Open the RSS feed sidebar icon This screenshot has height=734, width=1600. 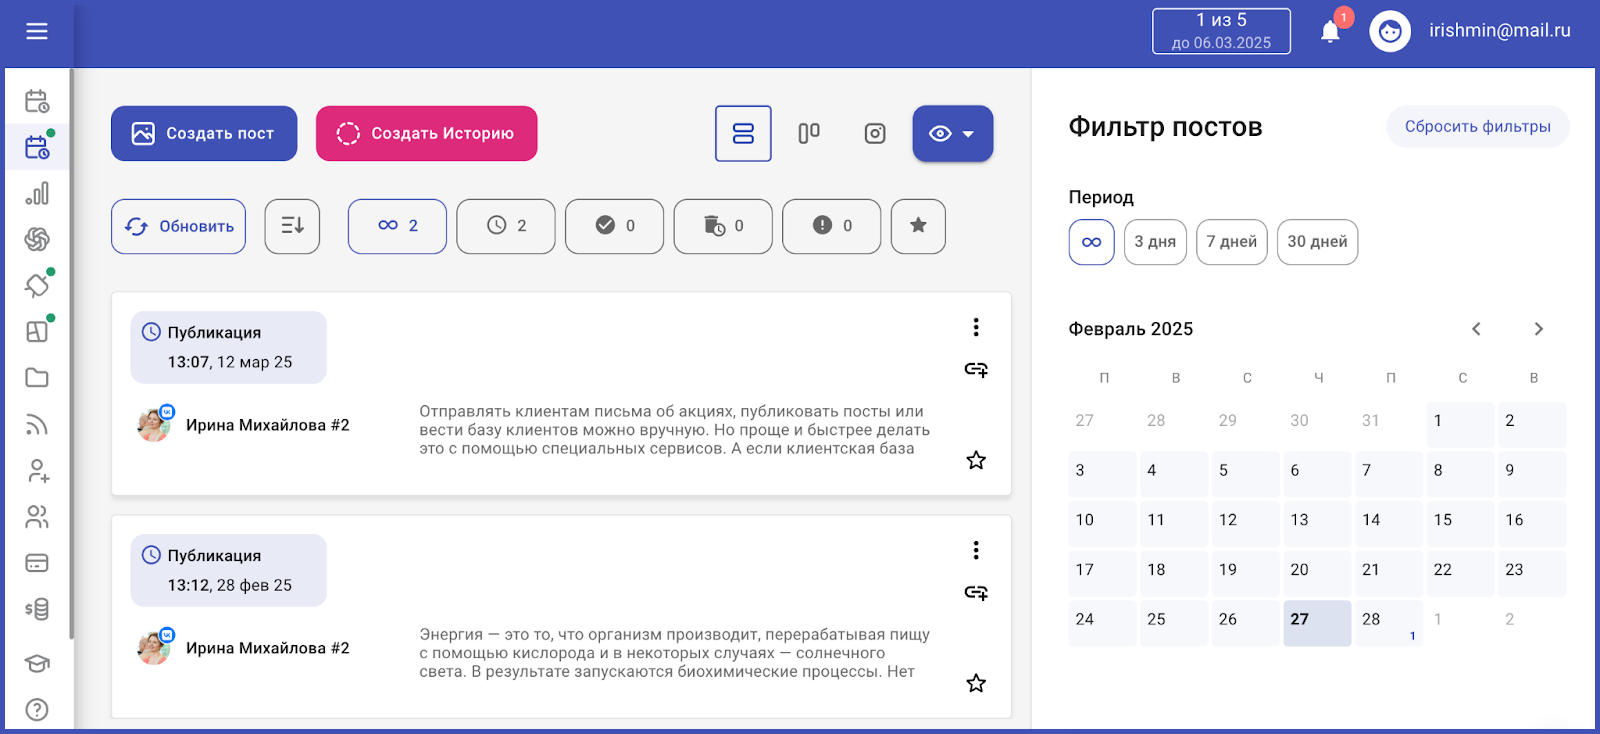37,425
